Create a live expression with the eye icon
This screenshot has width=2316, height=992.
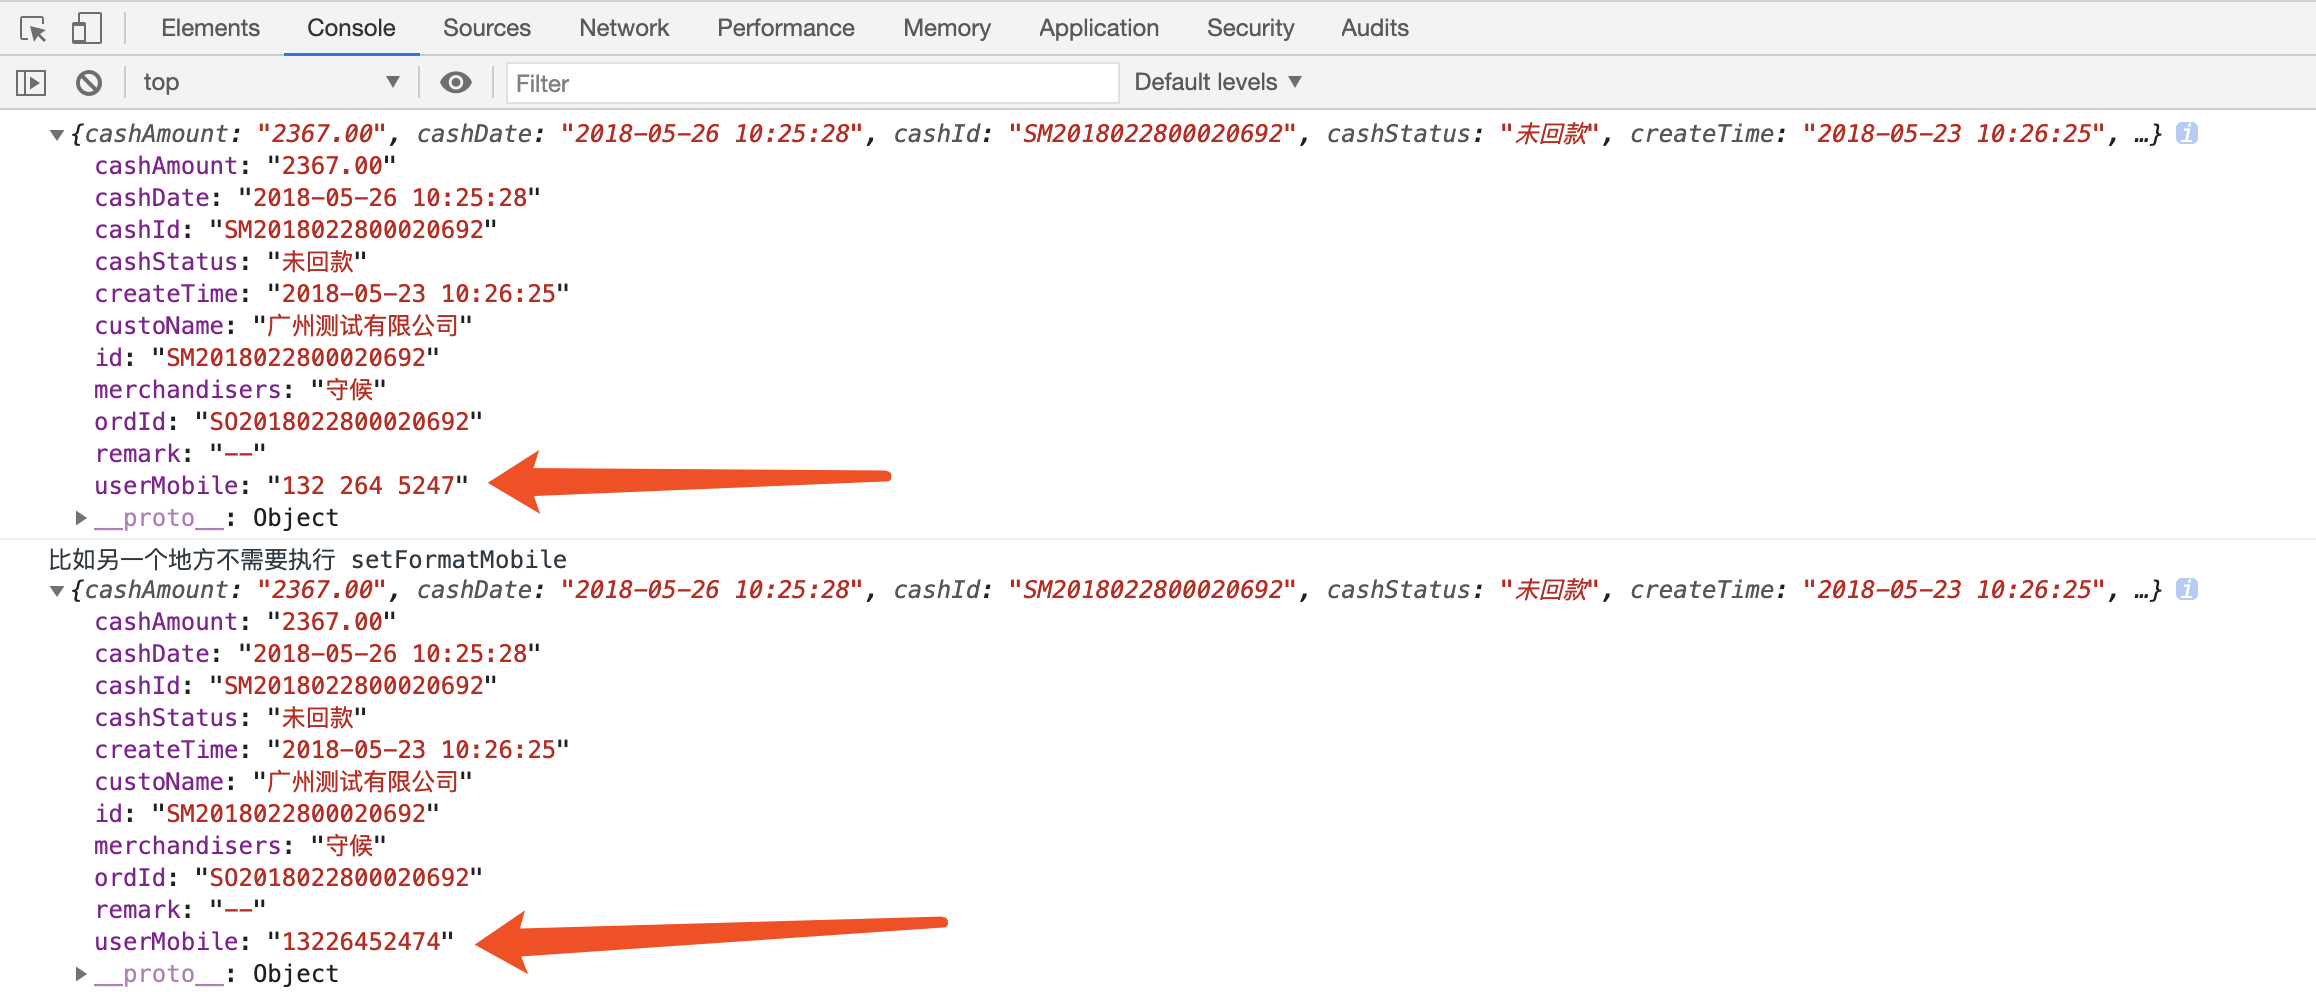coord(456,82)
